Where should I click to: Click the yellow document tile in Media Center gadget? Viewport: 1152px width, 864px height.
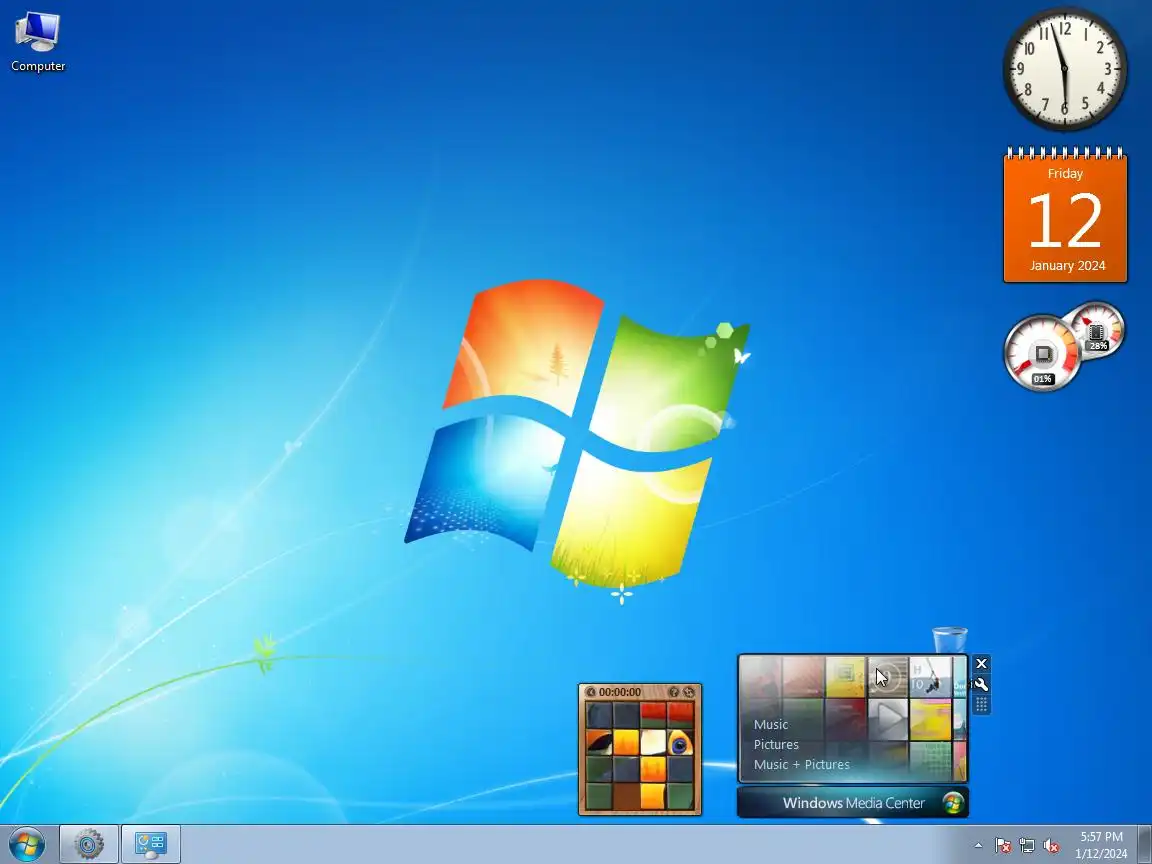point(845,677)
